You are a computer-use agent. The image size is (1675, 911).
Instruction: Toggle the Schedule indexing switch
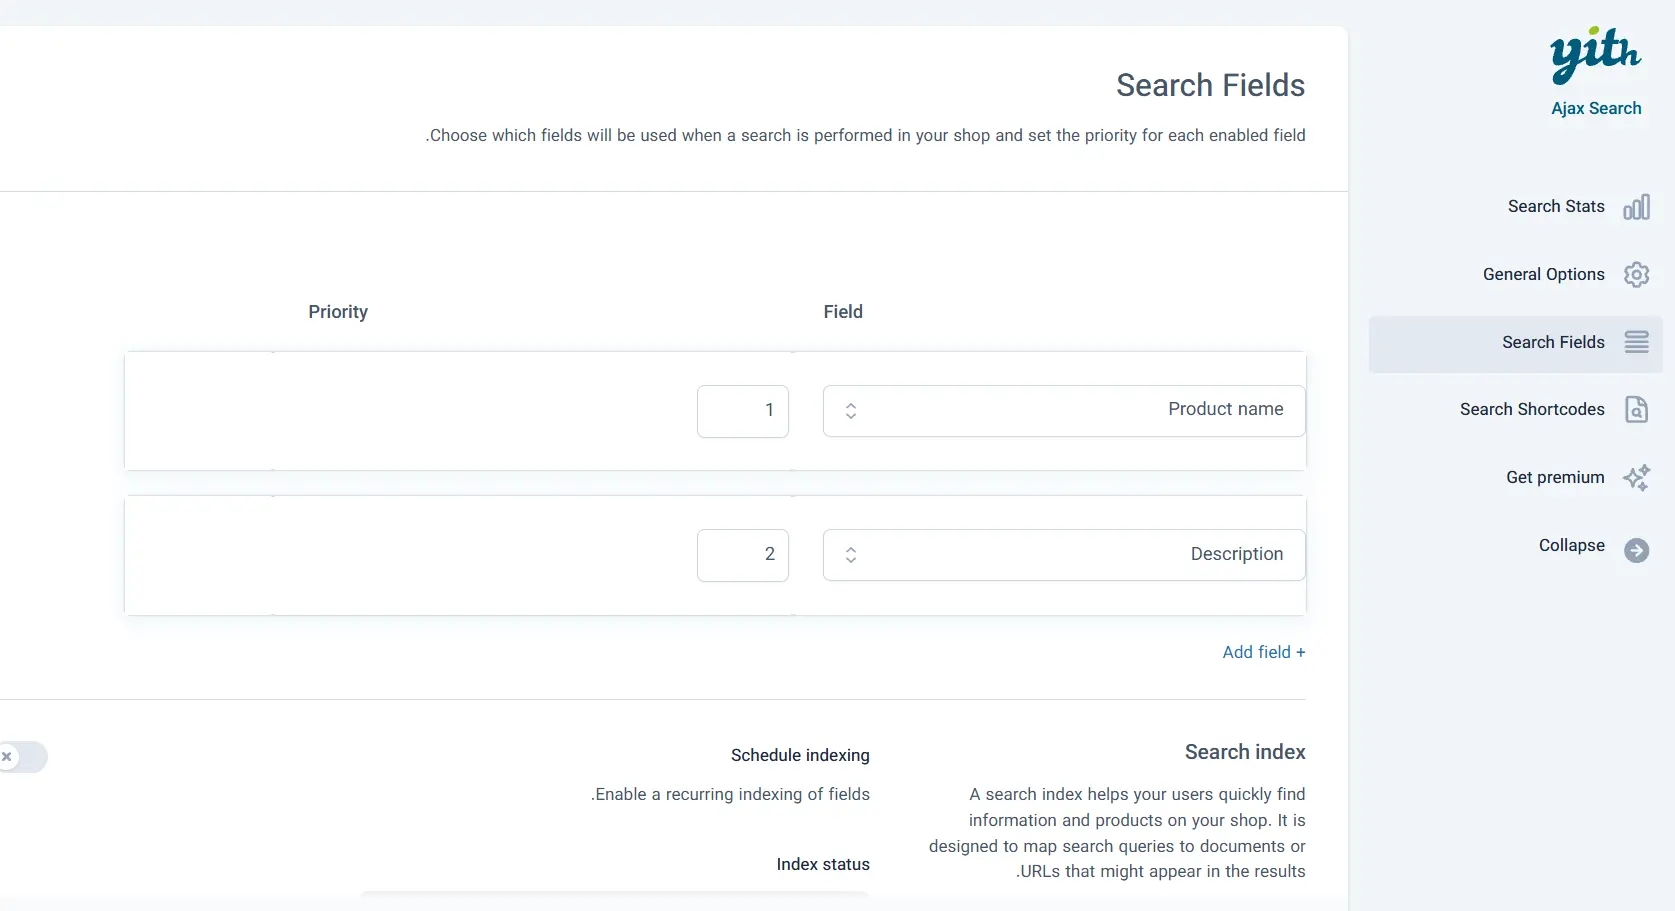22,757
